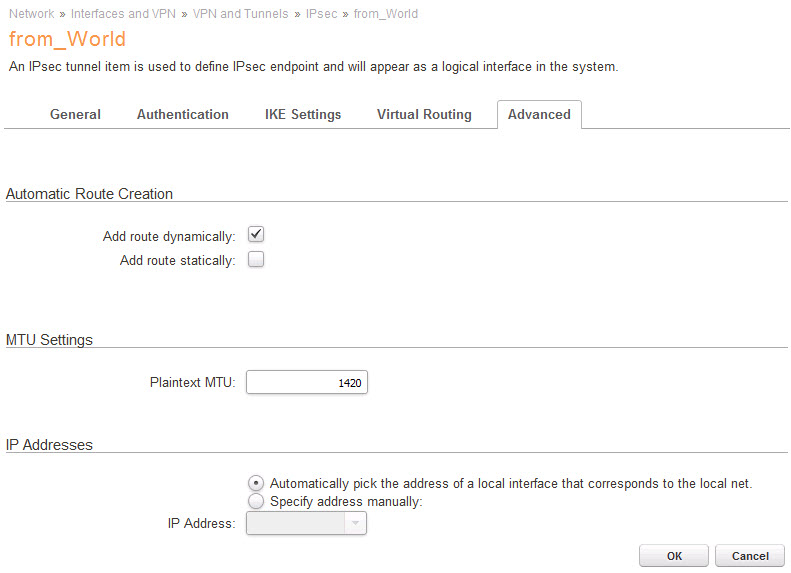Open the Authentication tab
This screenshot has width=791, height=573.
point(183,115)
